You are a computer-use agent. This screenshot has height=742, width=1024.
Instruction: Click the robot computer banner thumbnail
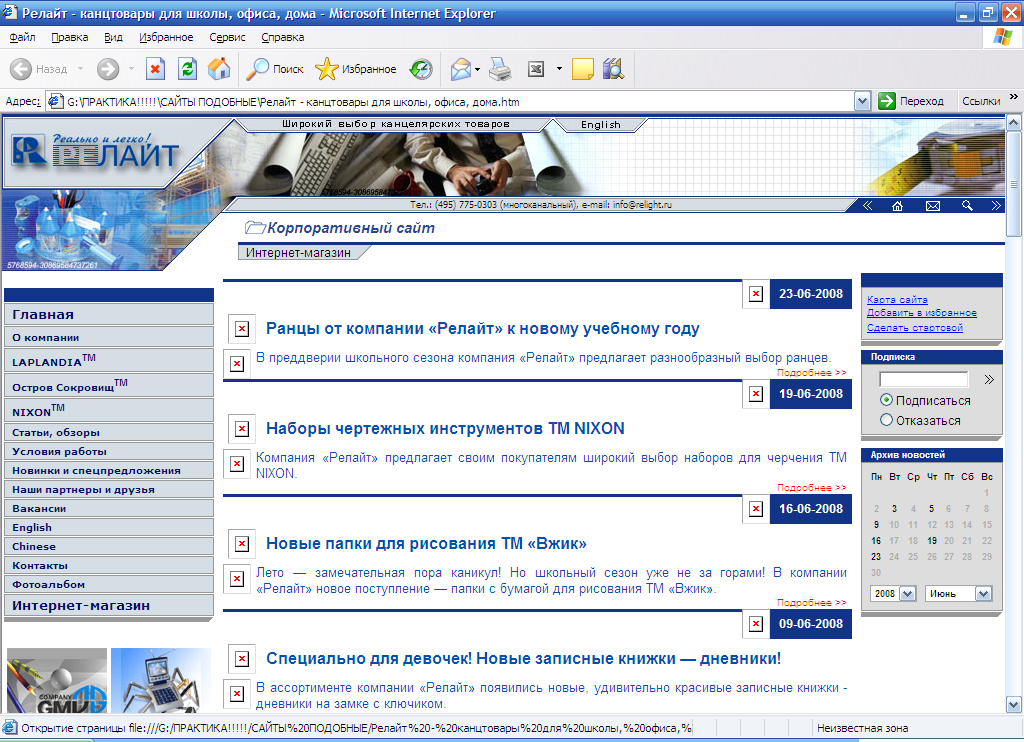(161, 680)
